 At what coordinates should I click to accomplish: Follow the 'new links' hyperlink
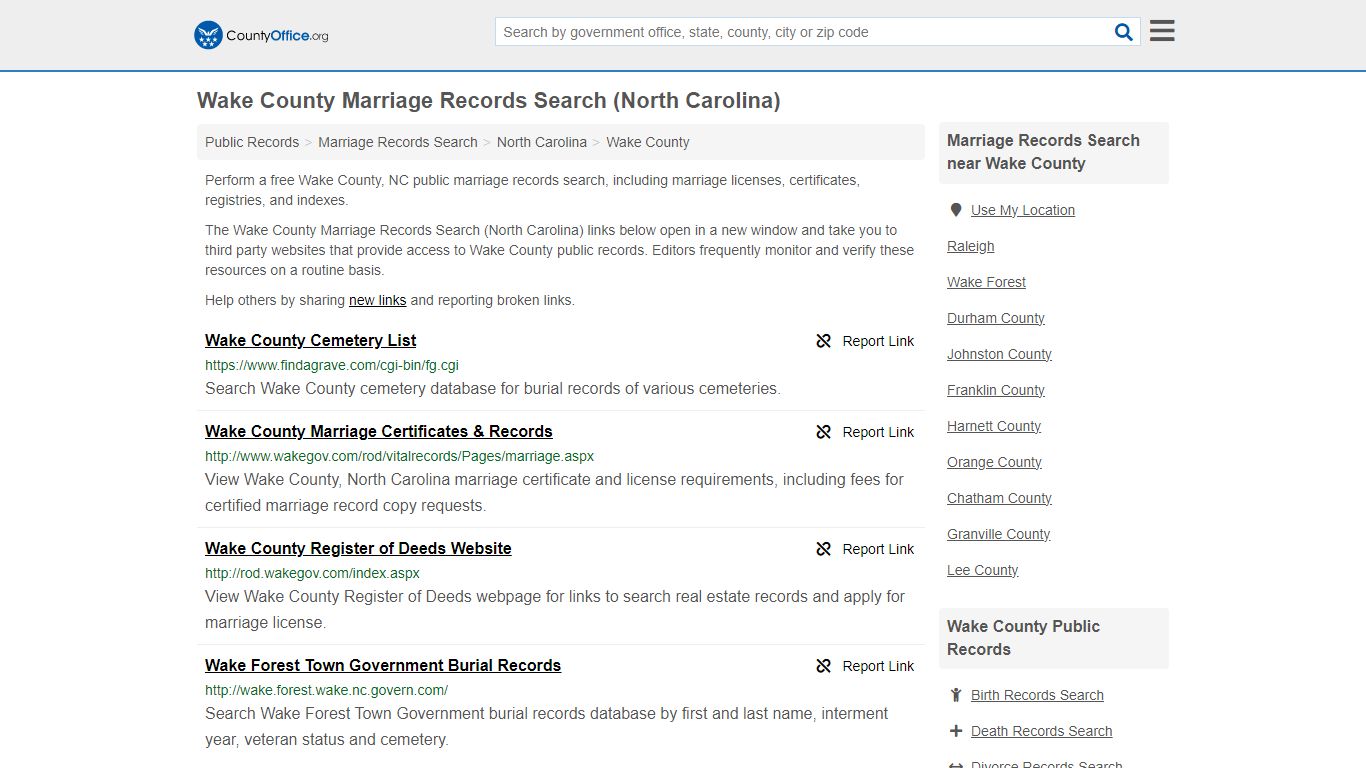(378, 300)
